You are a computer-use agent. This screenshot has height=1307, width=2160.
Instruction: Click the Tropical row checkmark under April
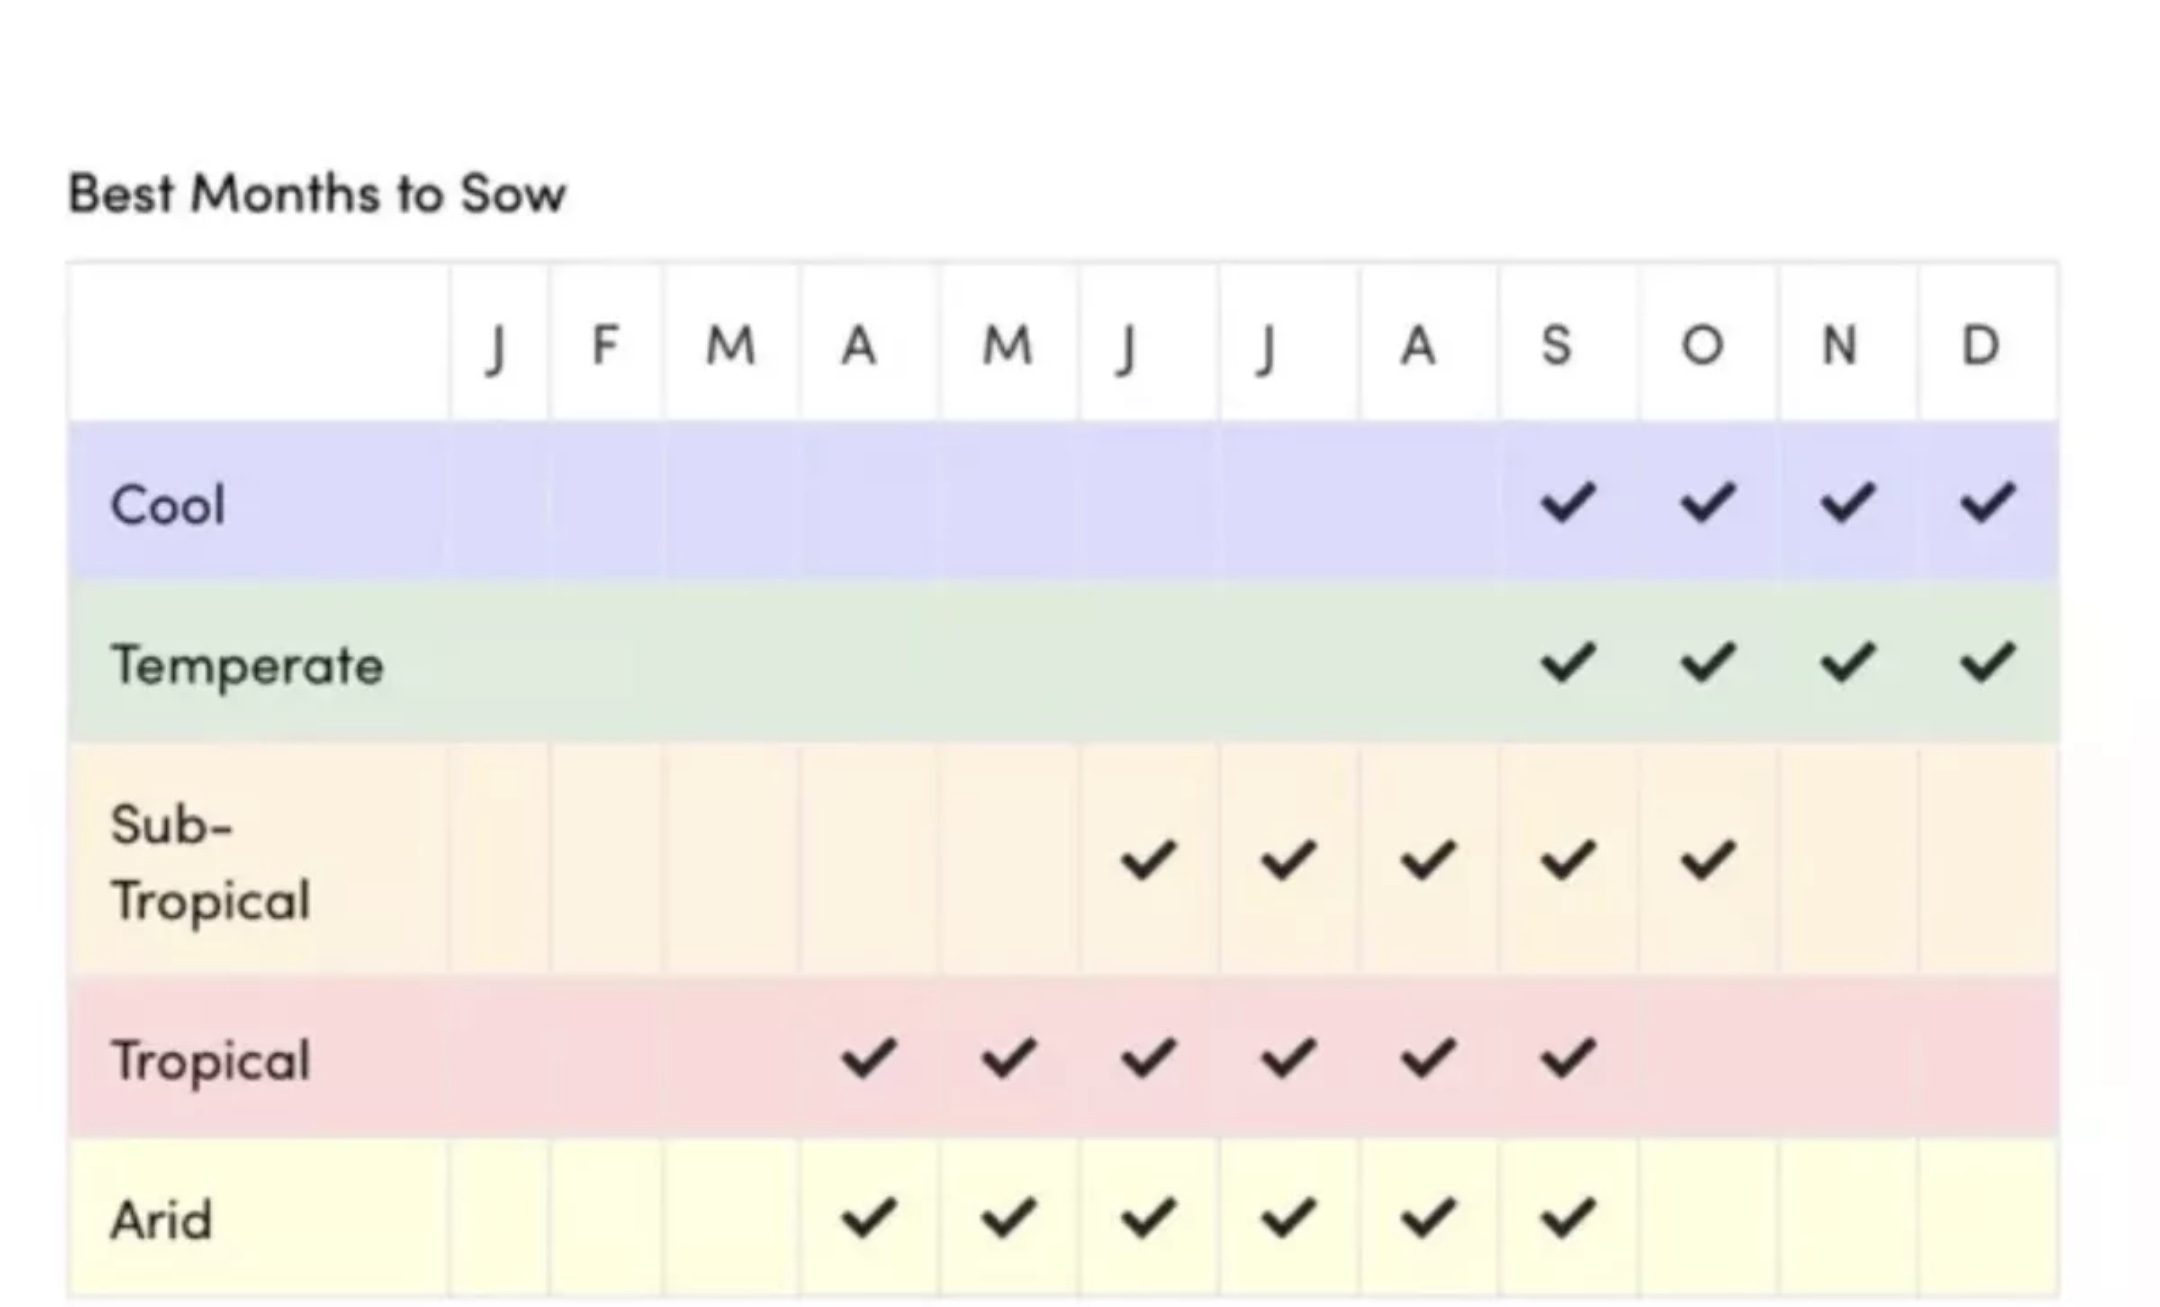[x=868, y=1058]
